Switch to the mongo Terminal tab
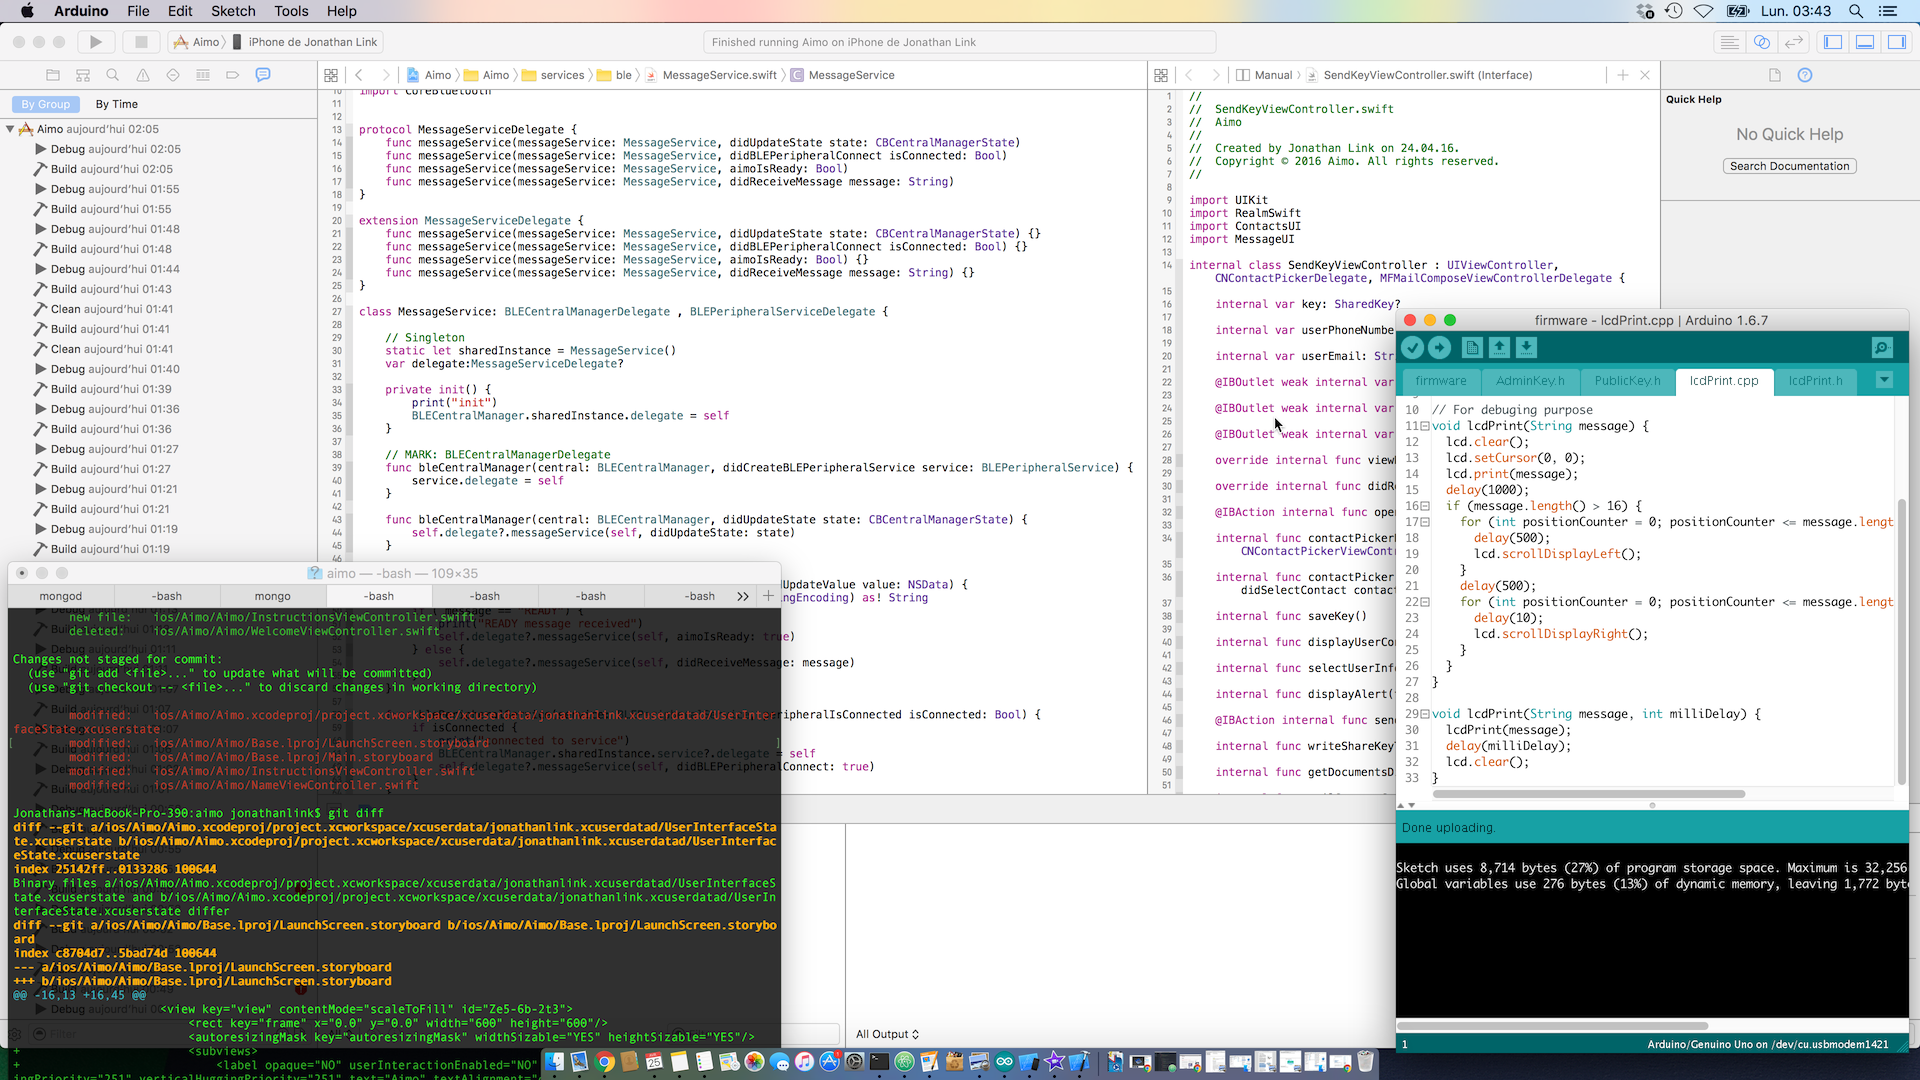The image size is (1920, 1080). point(272,596)
